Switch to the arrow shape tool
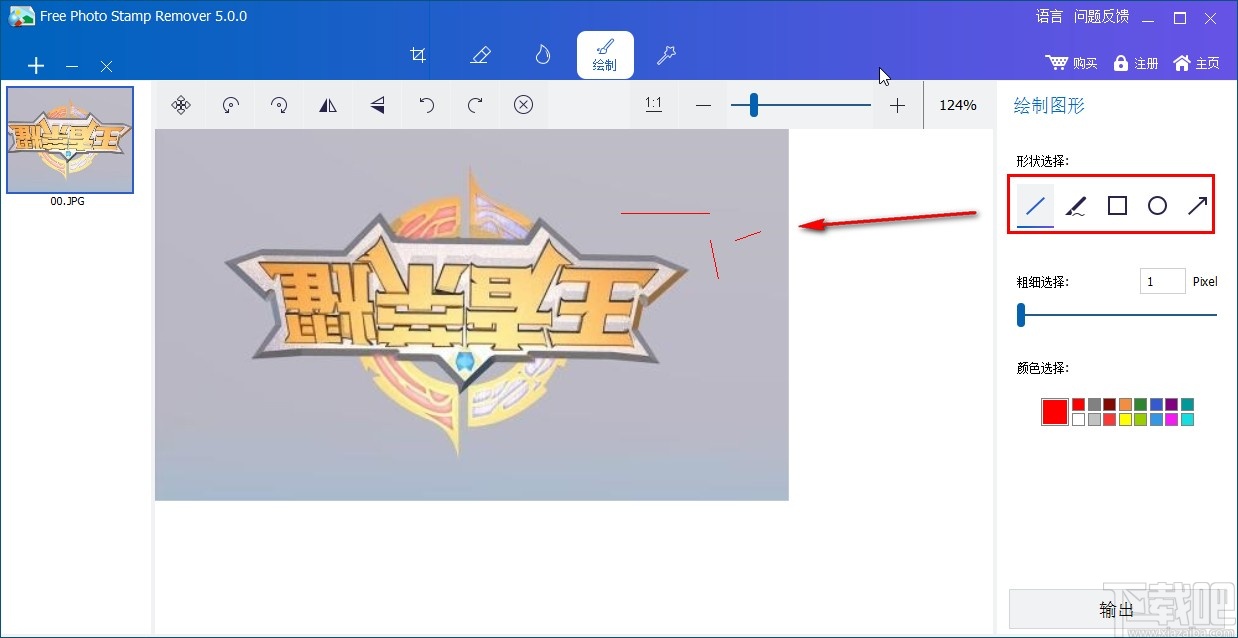1238x638 pixels. [1197, 205]
